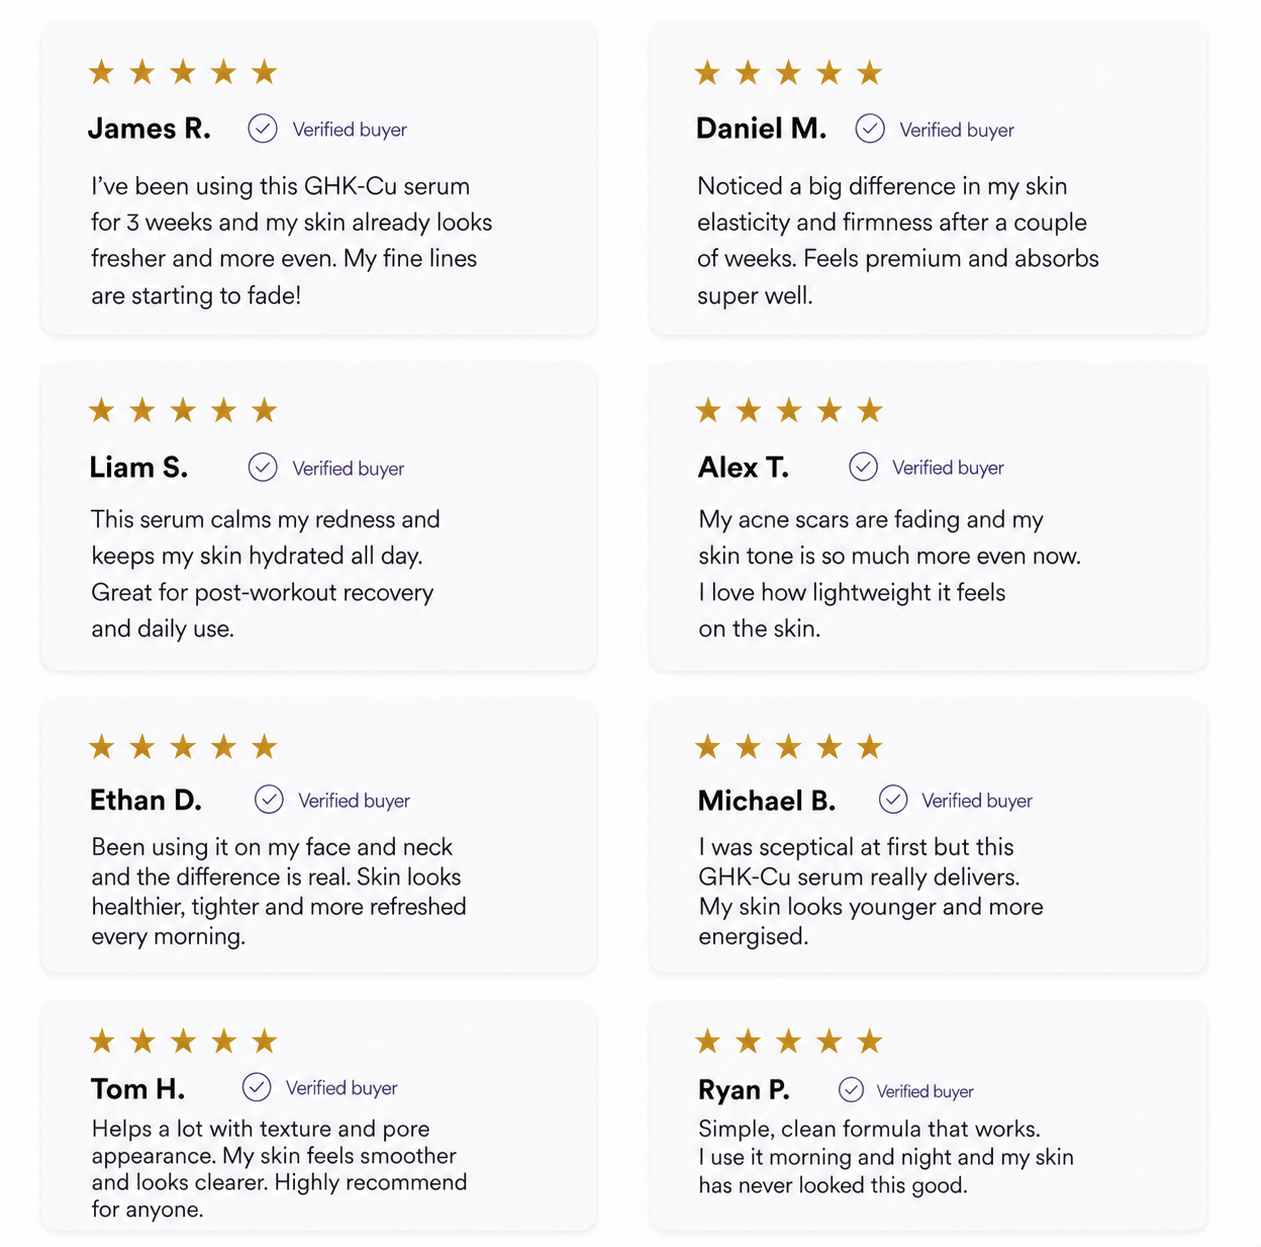This screenshot has width=1261, height=1247.
Task: Click the verified checkmark icon beside Alex T.
Action: tap(863, 467)
